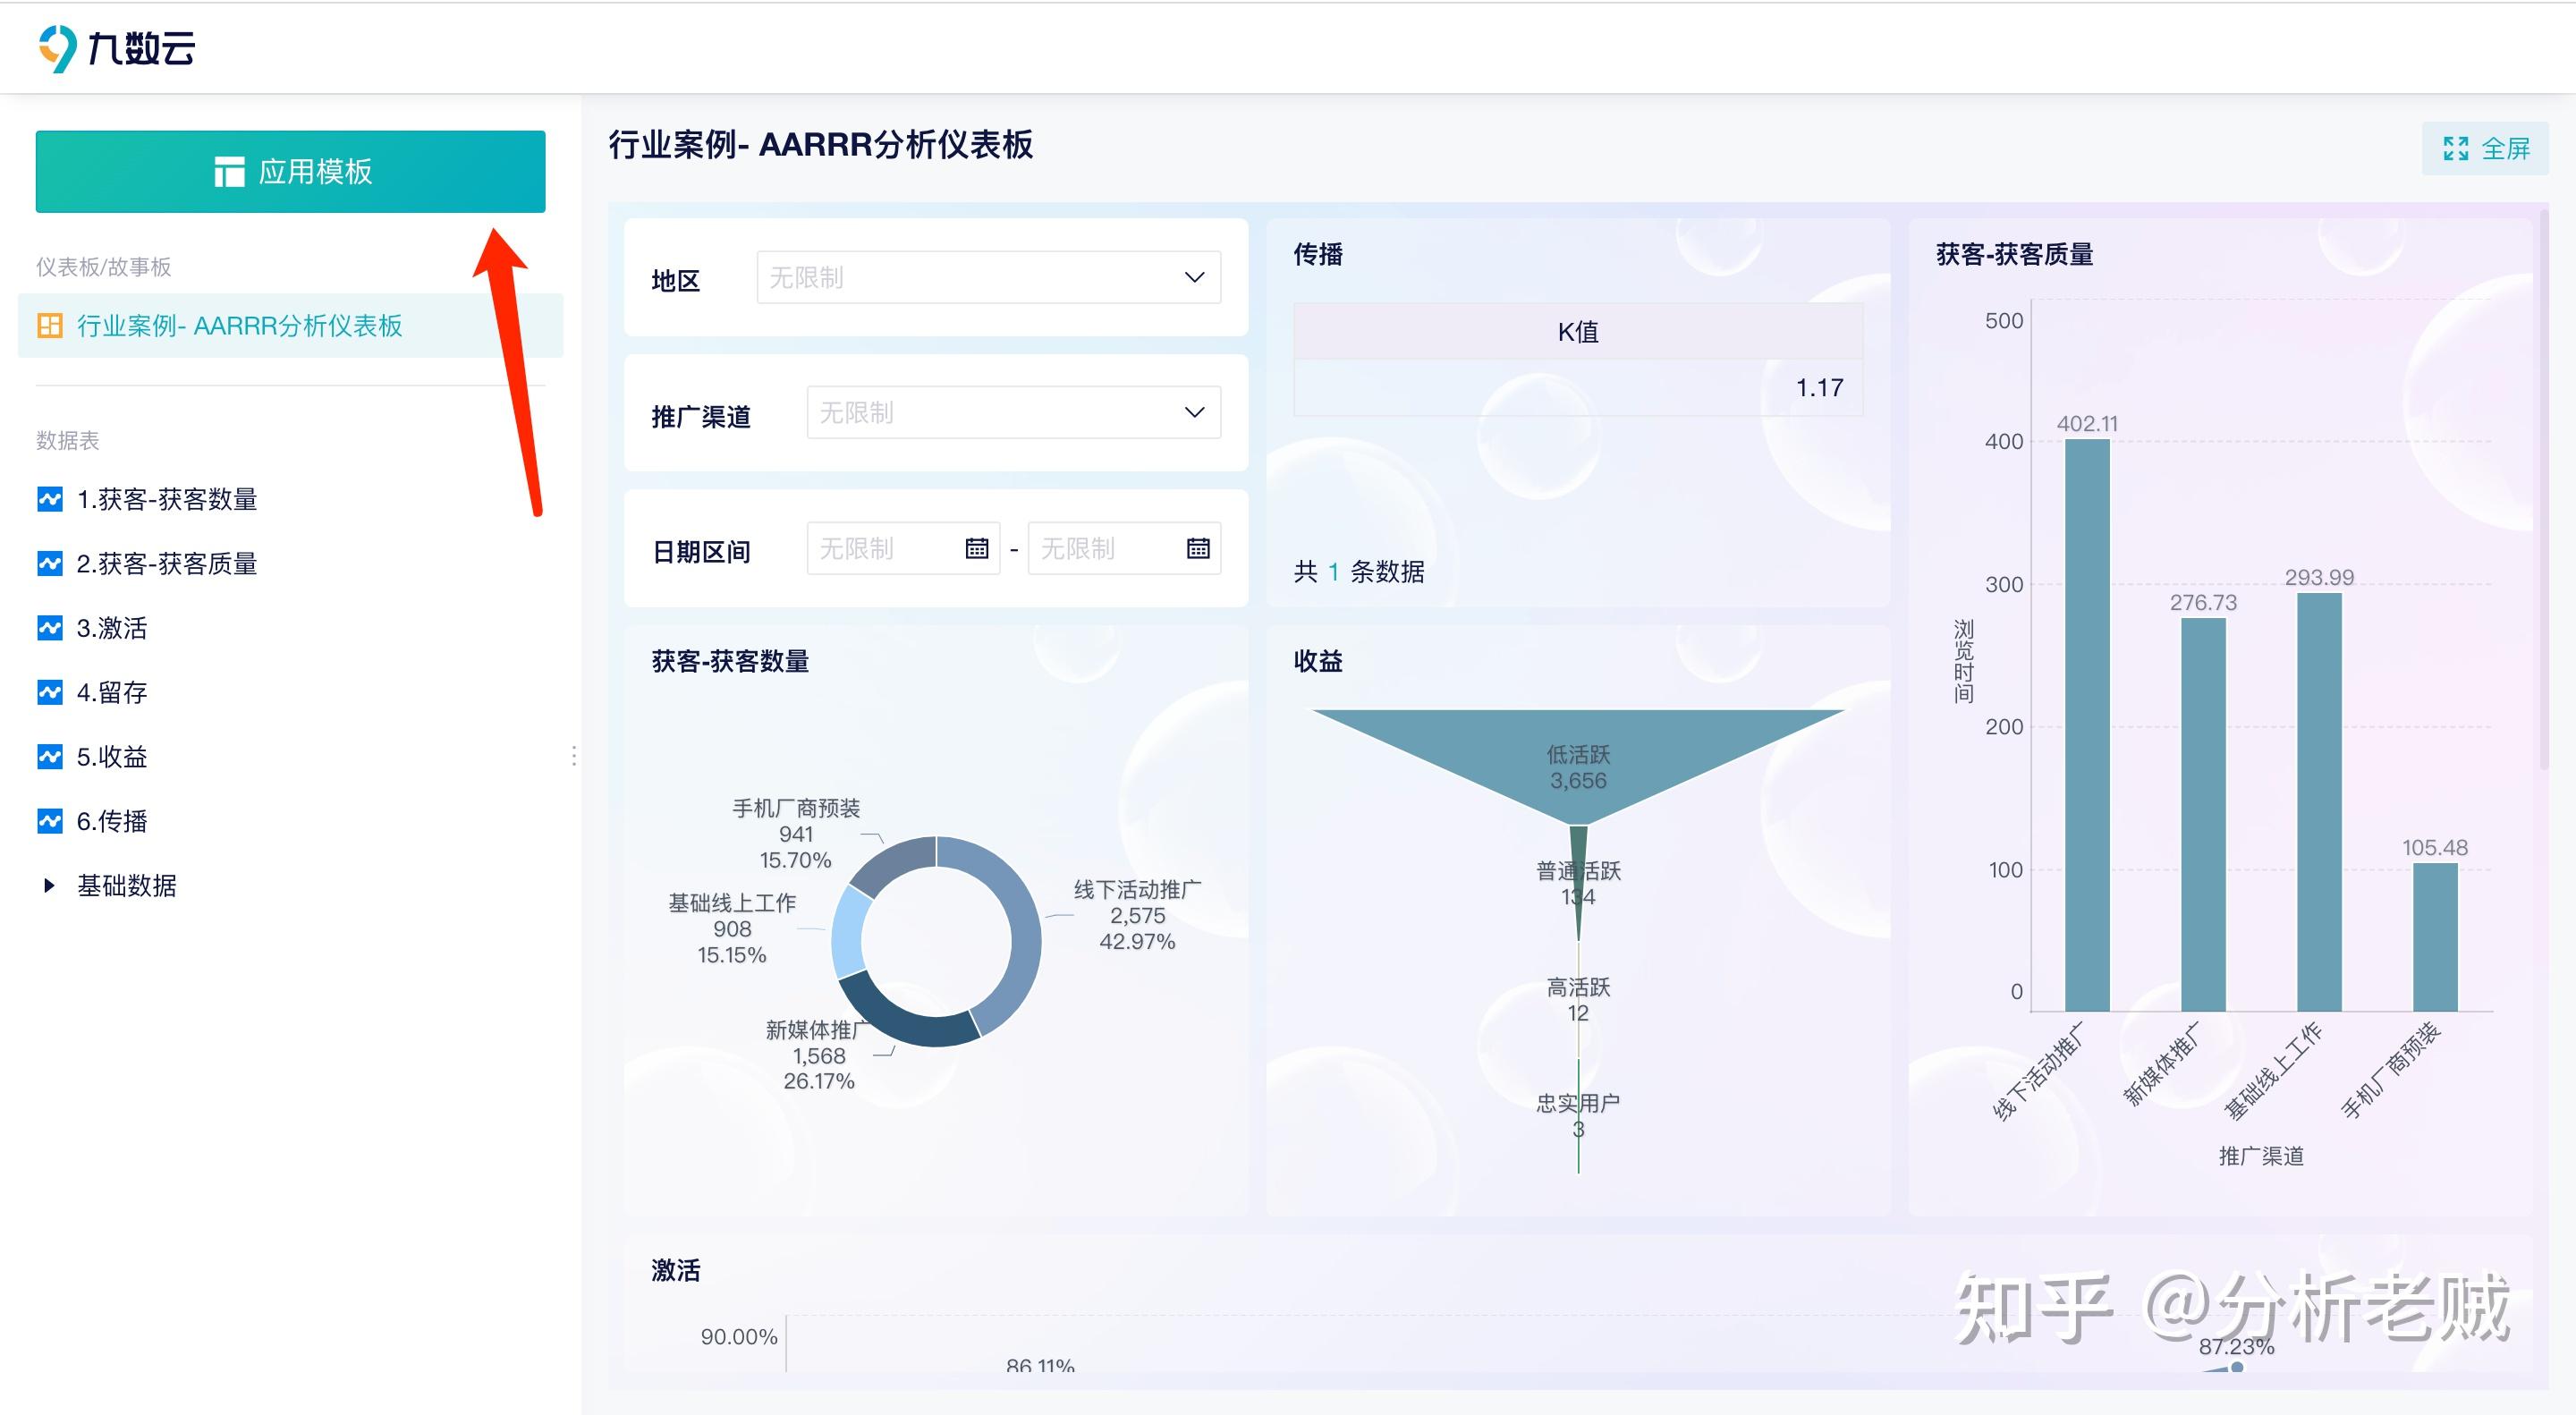Click the chart icon next to 6.传播
The image size is (2576, 1415).
click(49, 821)
